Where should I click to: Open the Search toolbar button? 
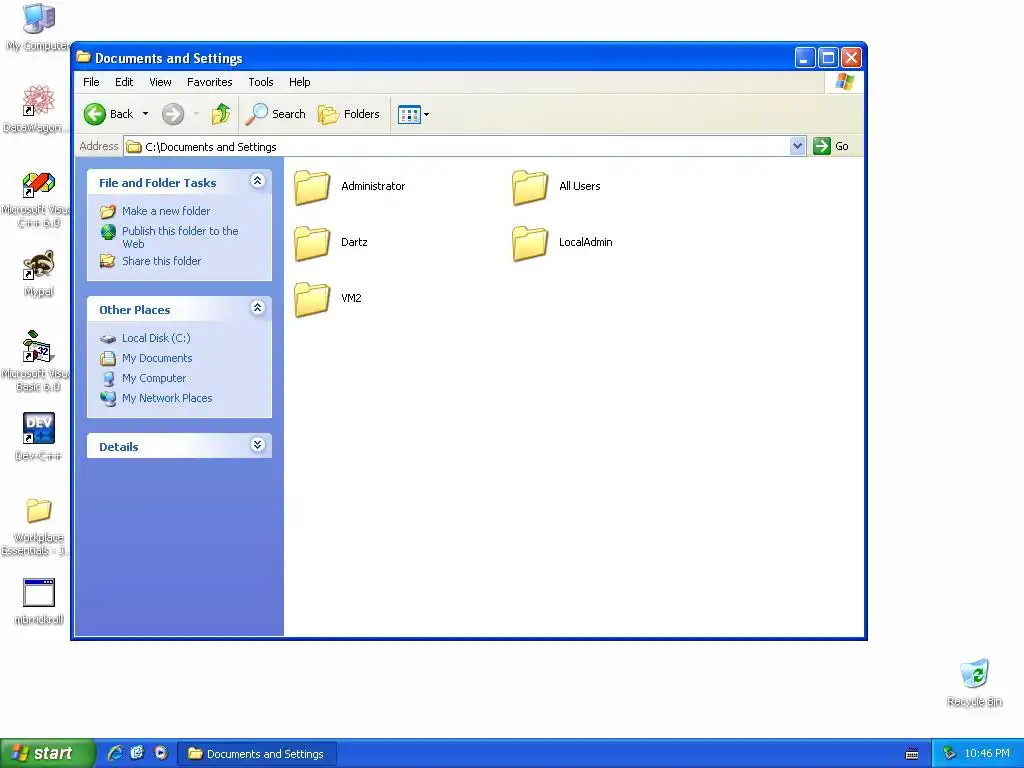pos(276,114)
